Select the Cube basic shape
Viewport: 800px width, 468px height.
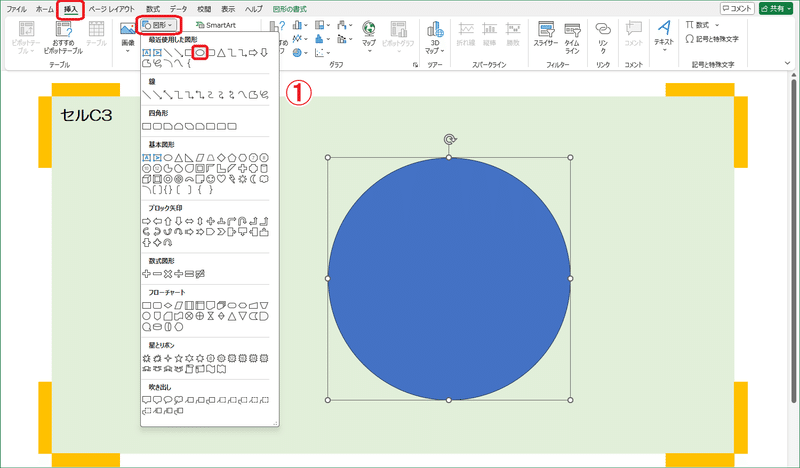point(146,179)
